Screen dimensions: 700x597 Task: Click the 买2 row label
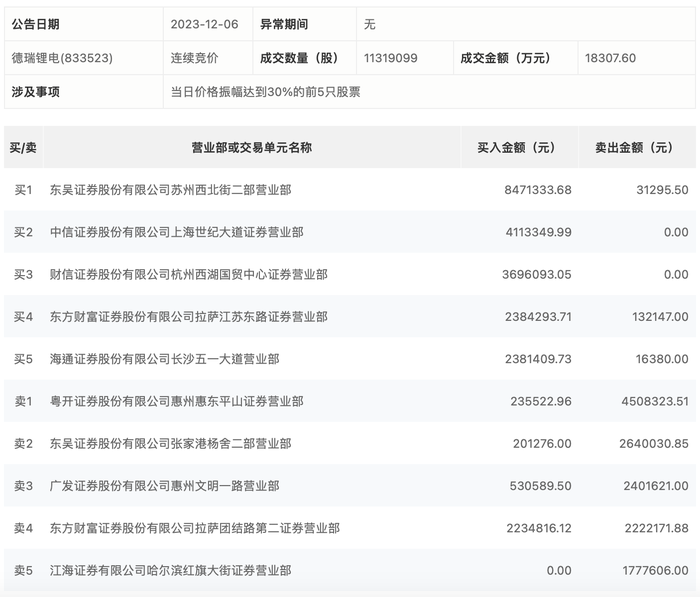click(23, 232)
